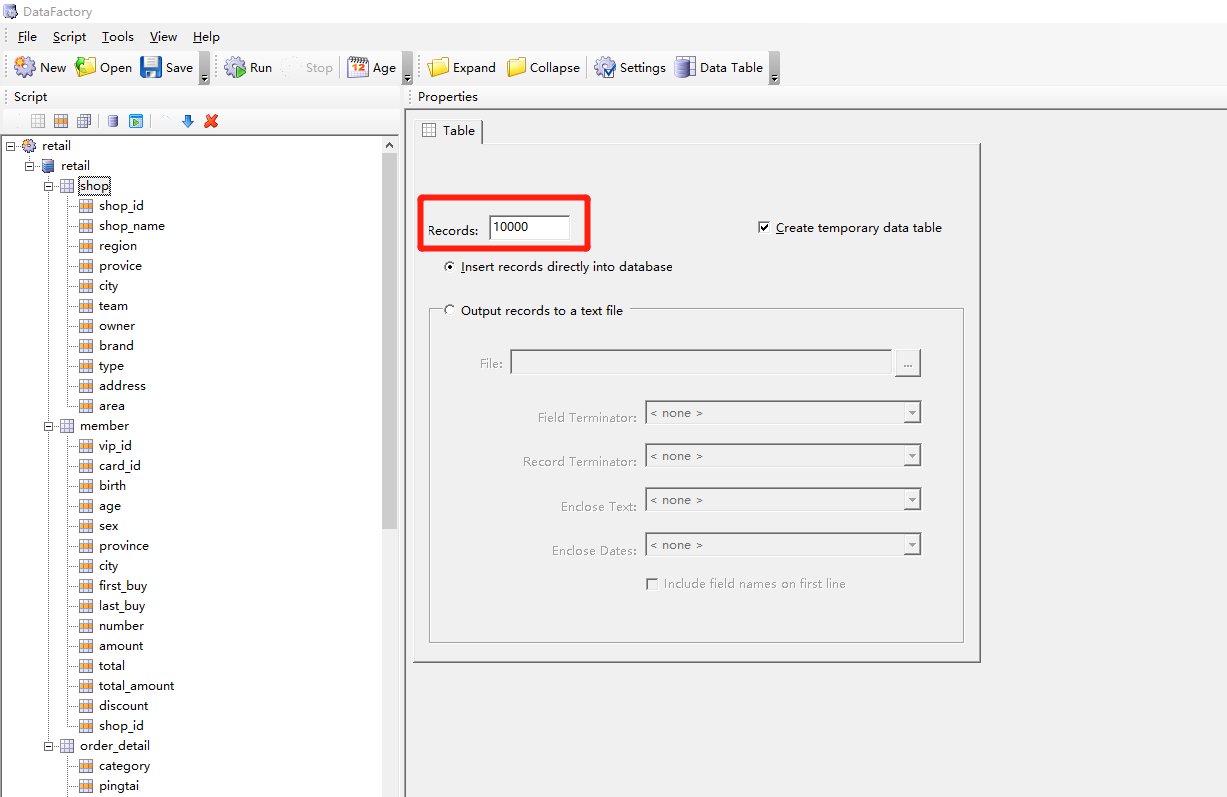Click the script tree vertical scrollbar

click(390, 341)
